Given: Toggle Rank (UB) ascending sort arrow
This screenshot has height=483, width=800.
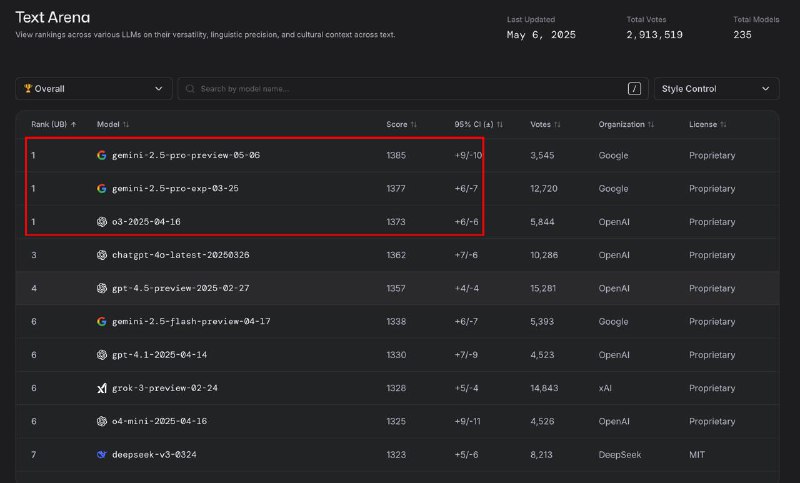Looking at the screenshot, I should 73,124.
